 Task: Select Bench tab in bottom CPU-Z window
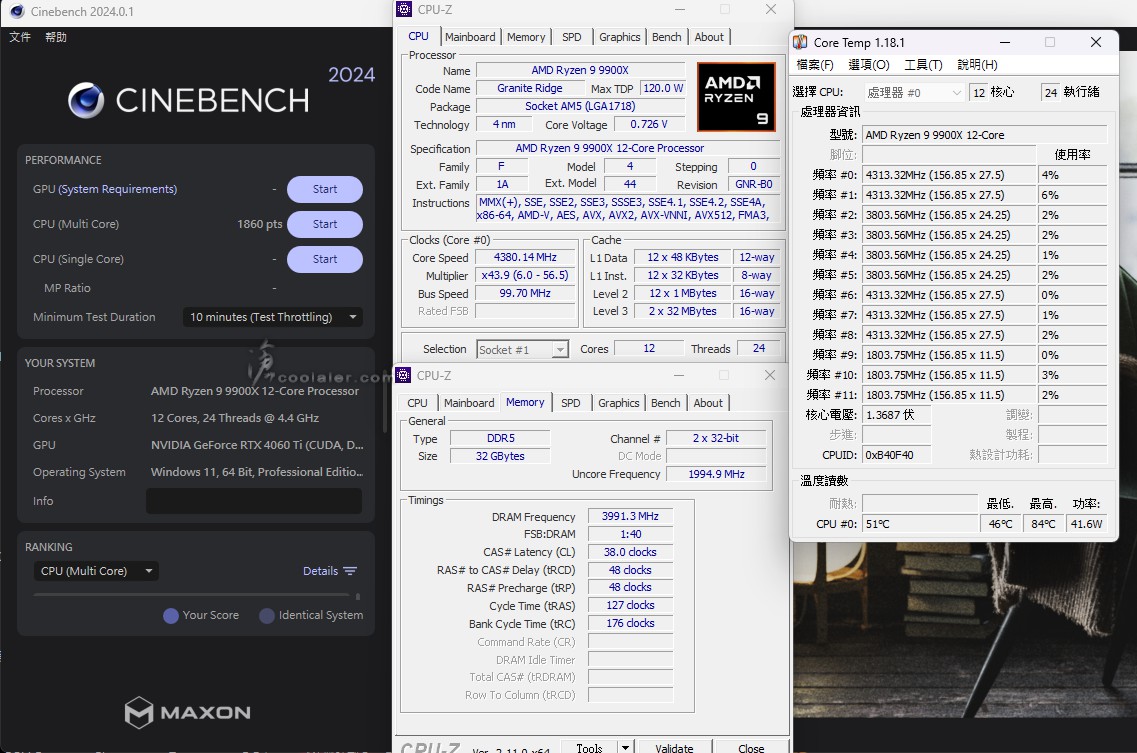point(666,403)
